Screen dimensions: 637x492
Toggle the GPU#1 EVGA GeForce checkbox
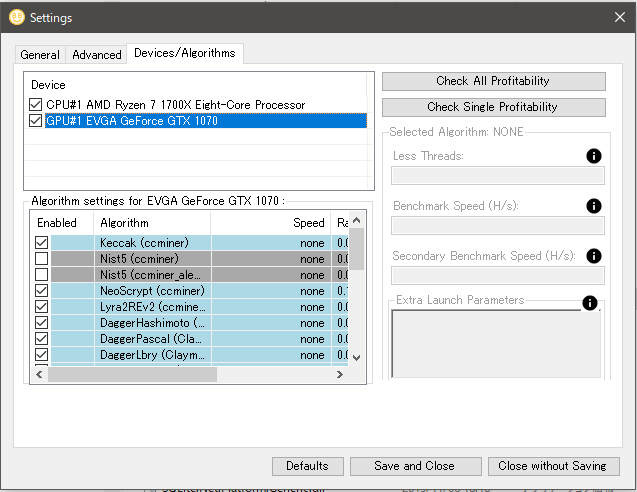point(36,121)
